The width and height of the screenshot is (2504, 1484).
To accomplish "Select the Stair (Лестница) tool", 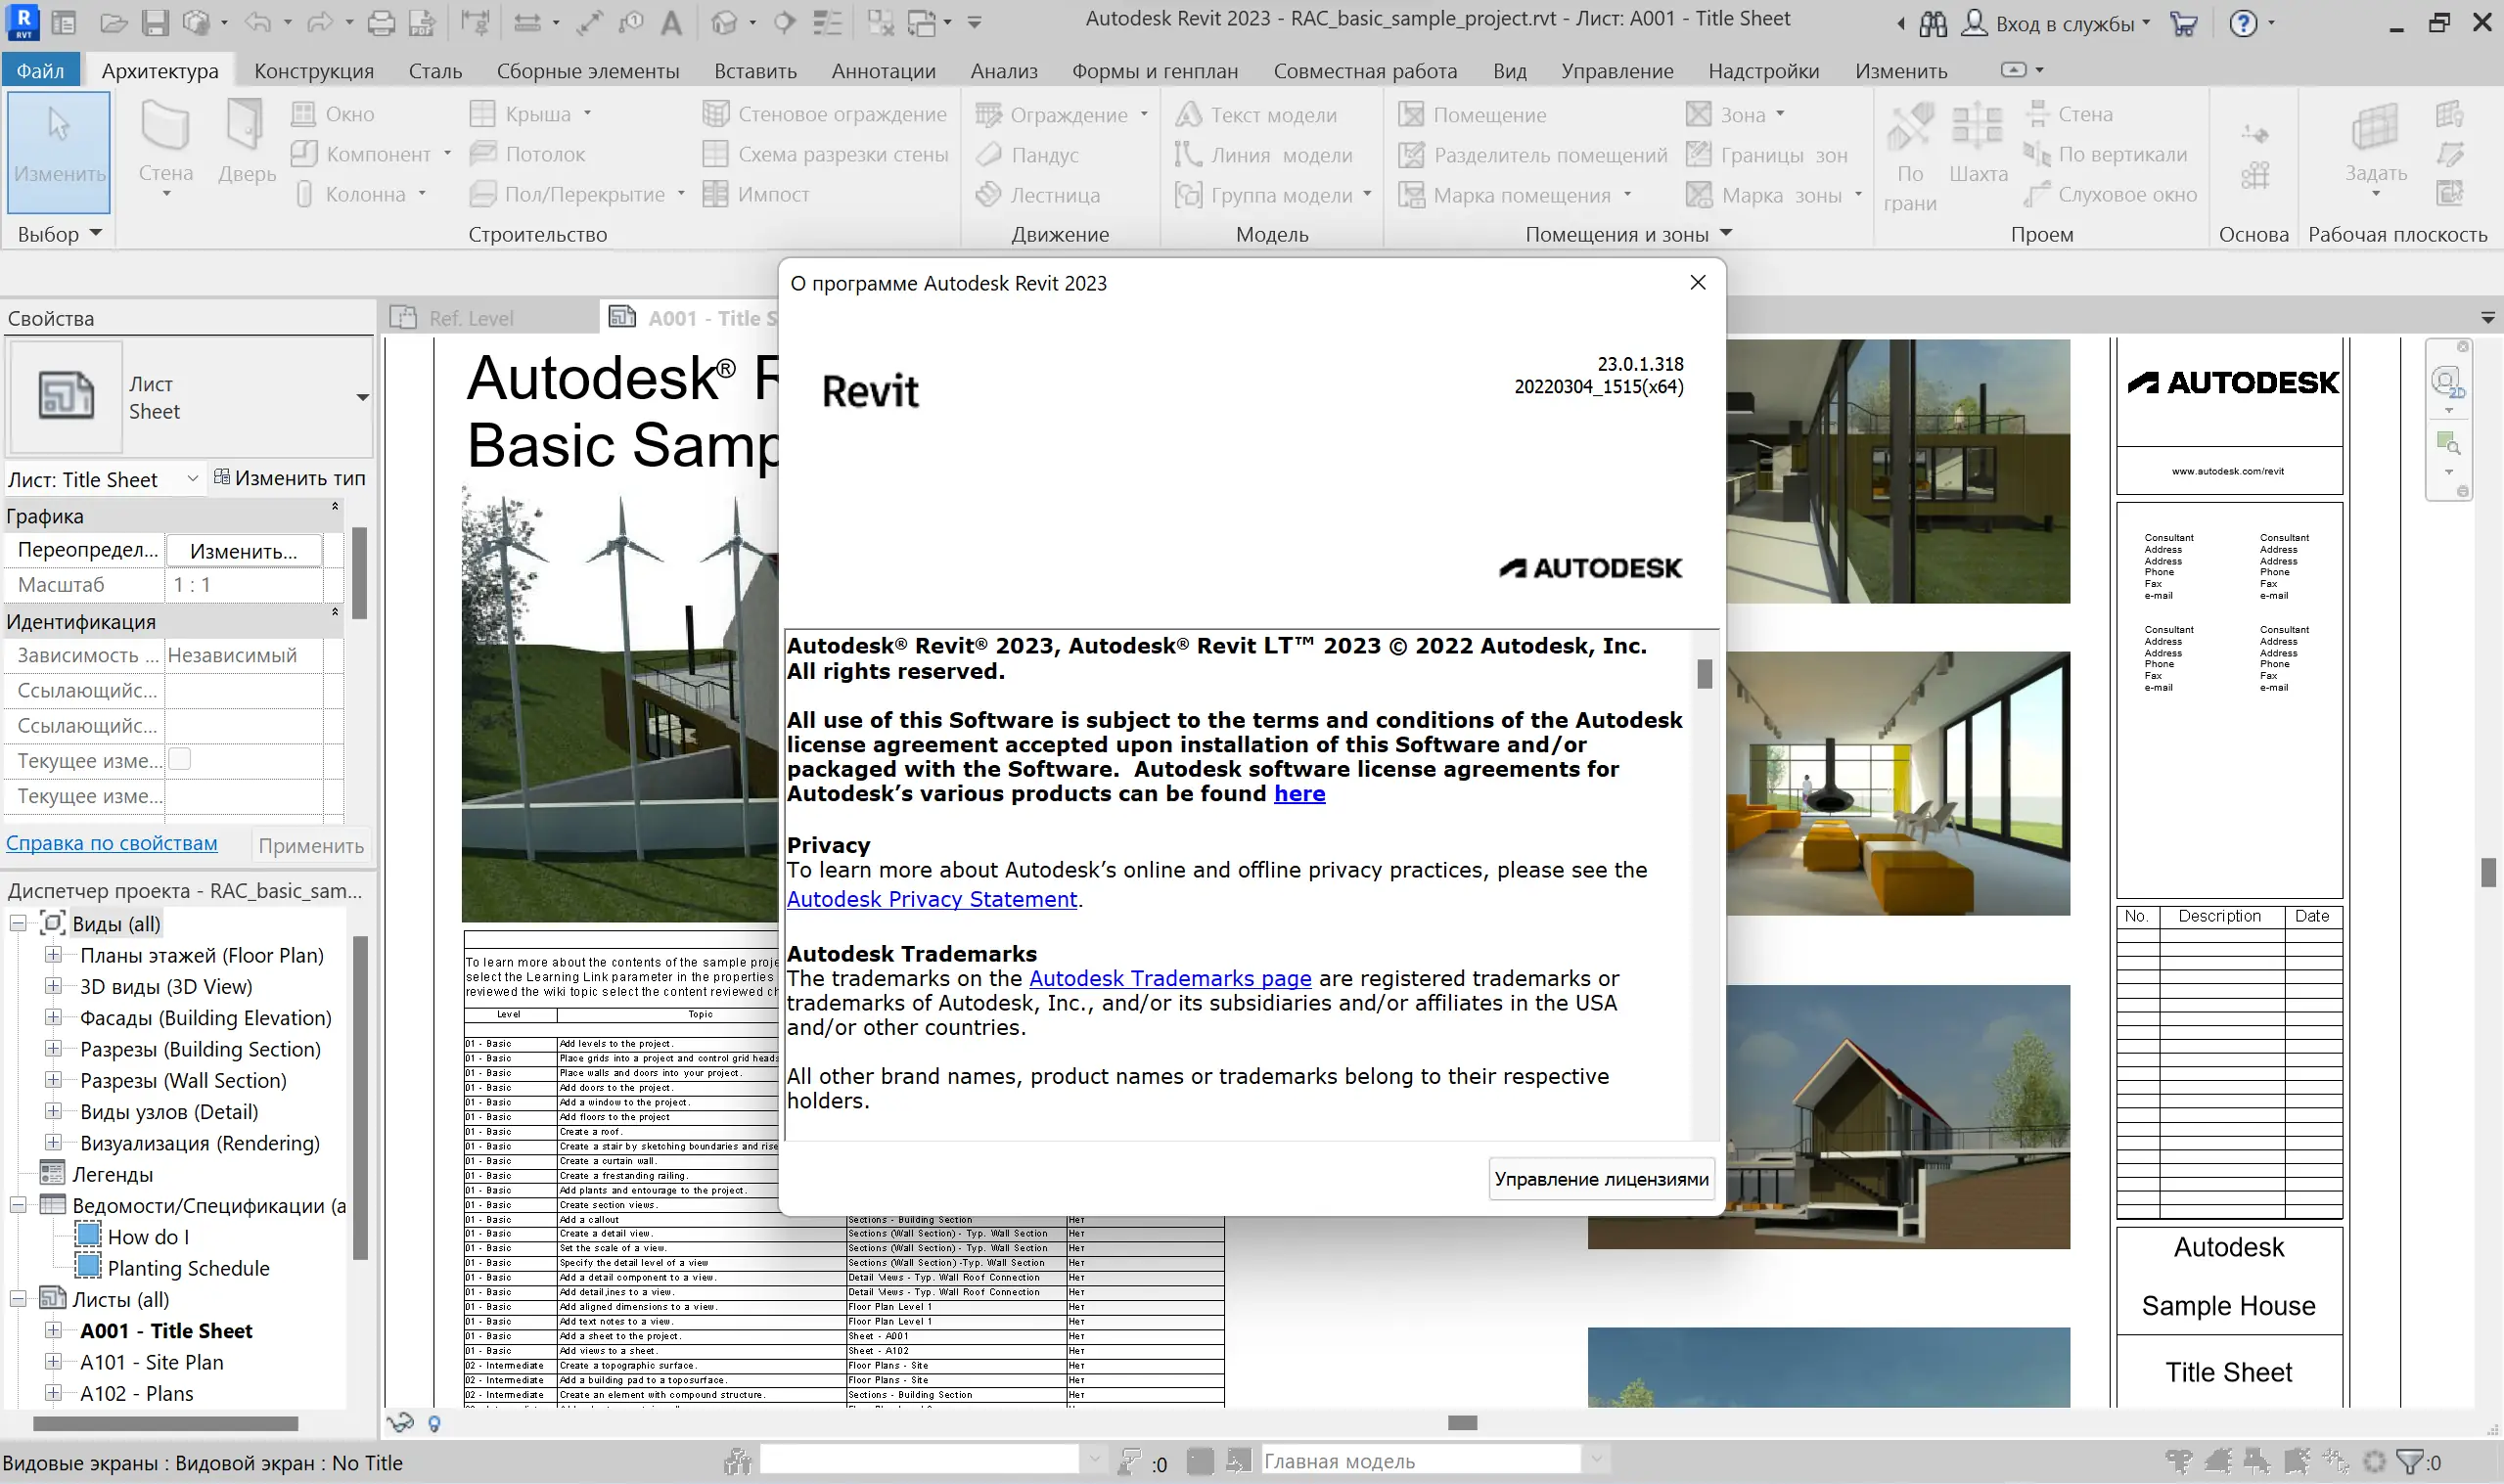I will [x=1040, y=195].
